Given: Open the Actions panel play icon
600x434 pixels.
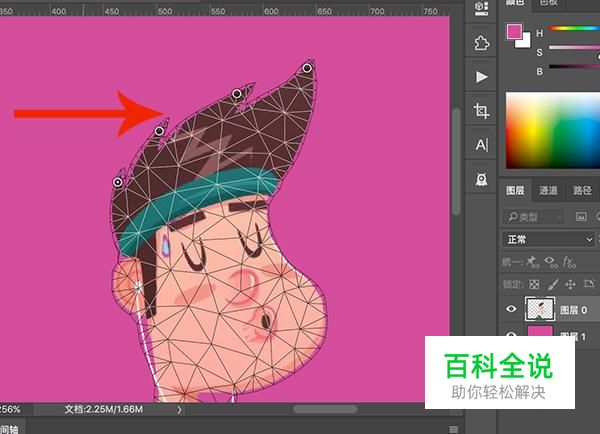Looking at the screenshot, I should pyautogui.click(x=481, y=77).
